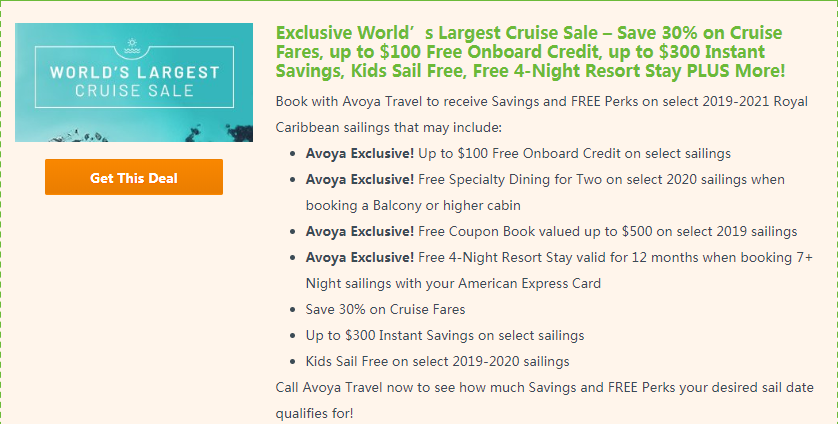Image resolution: width=838 pixels, height=424 pixels.
Task: Select the Free Coupon Book valued $500 line
Action: pyautogui.click(x=552, y=232)
